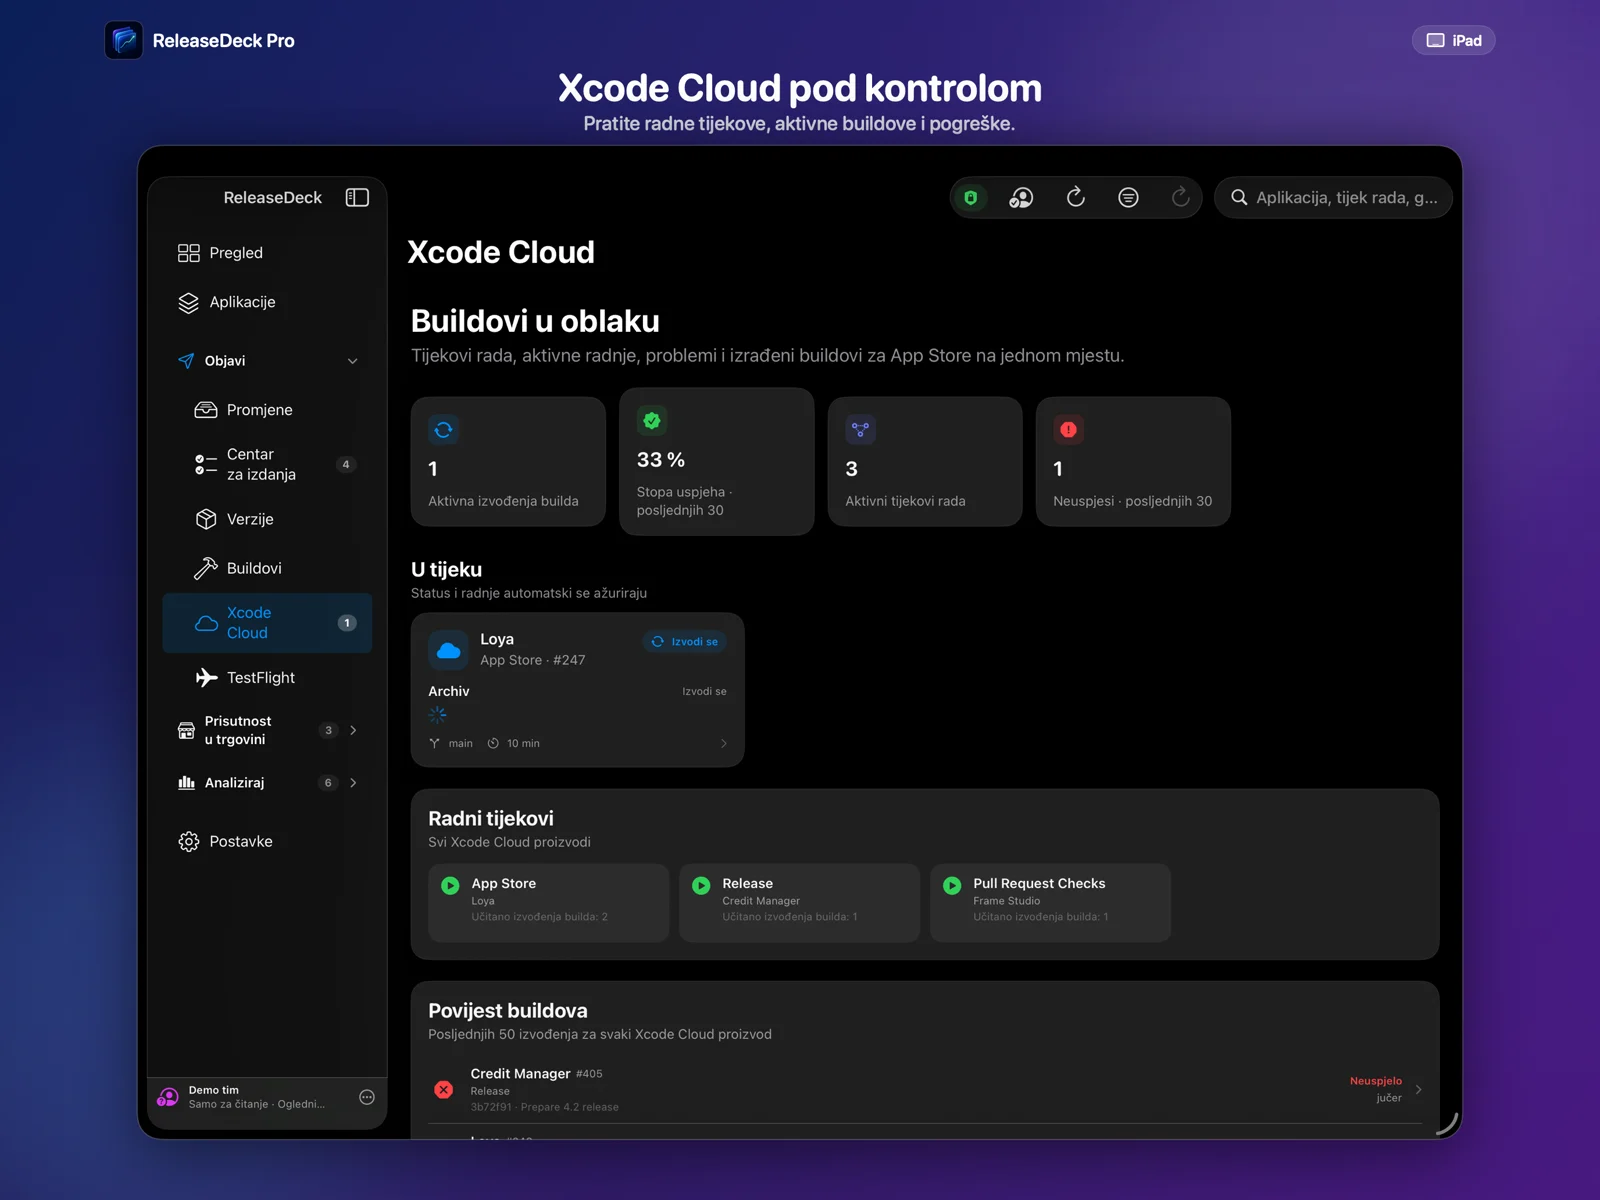Open Buildovi in the sidebar

pos(268,568)
